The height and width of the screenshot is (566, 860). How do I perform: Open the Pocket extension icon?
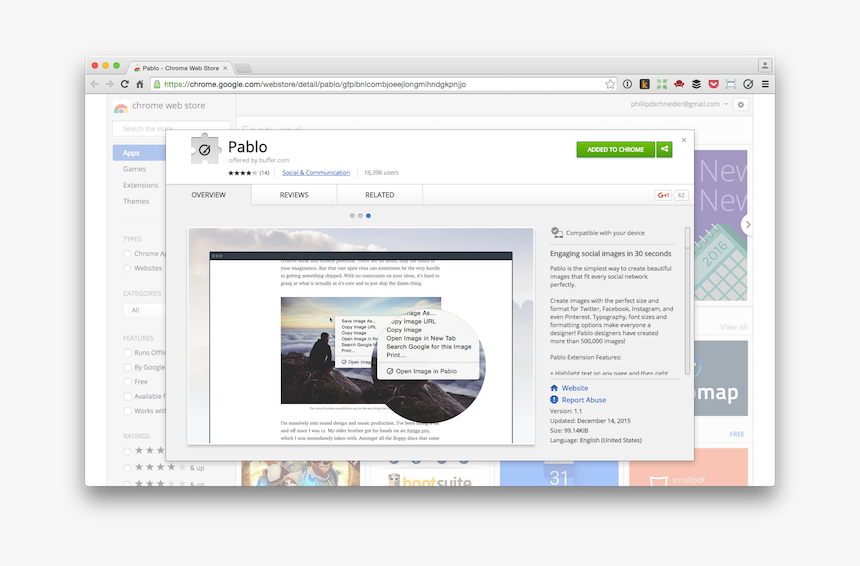pyautogui.click(x=714, y=84)
